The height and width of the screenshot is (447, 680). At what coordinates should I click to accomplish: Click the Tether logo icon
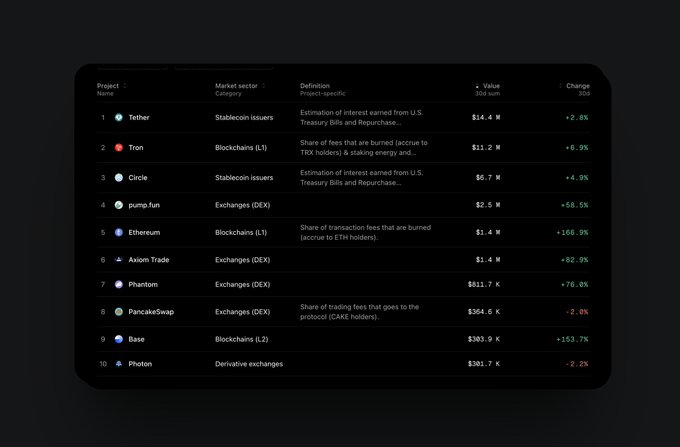pyautogui.click(x=118, y=117)
